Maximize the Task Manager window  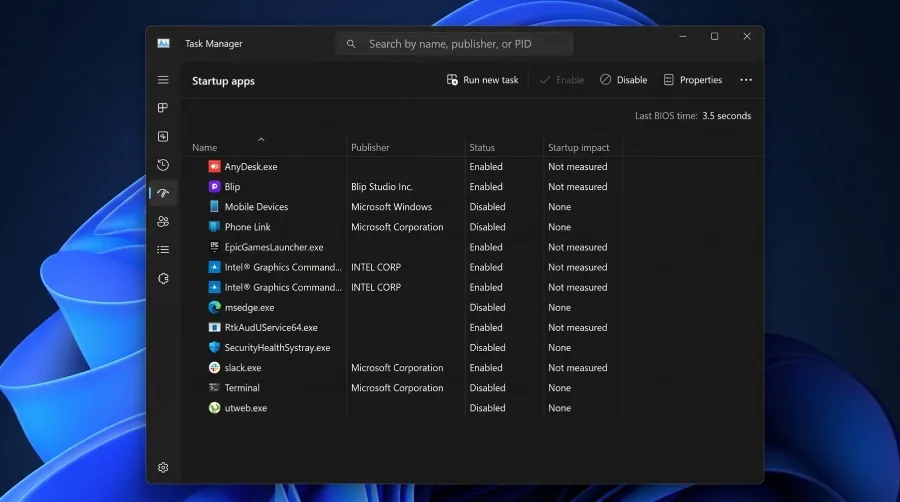[x=715, y=36]
